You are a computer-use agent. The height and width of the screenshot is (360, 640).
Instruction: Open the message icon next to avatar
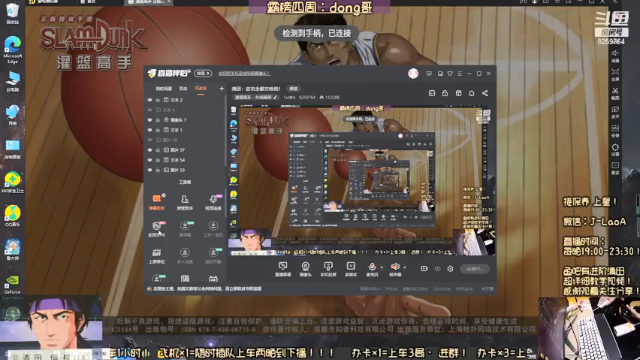pyautogui.click(x=429, y=73)
